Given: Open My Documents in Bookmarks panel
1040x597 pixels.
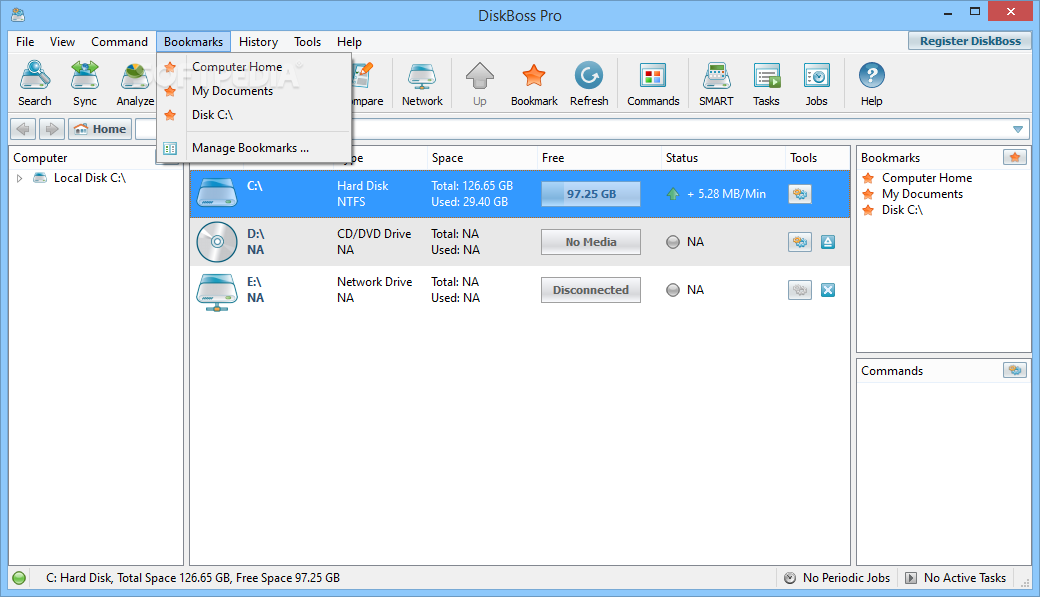Looking at the screenshot, I should tap(922, 194).
